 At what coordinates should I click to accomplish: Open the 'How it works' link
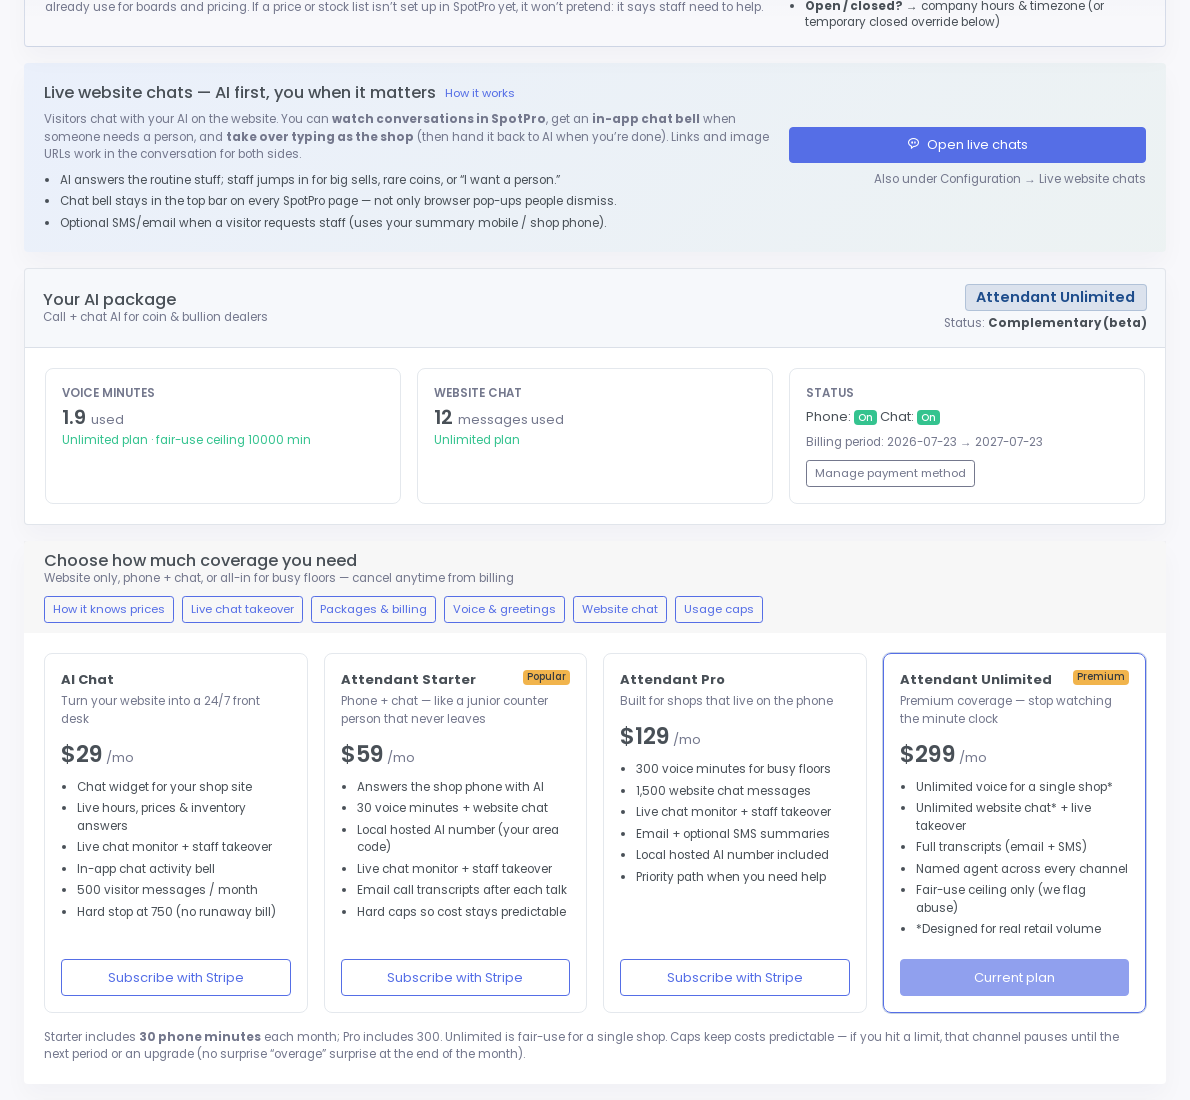(480, 93)
